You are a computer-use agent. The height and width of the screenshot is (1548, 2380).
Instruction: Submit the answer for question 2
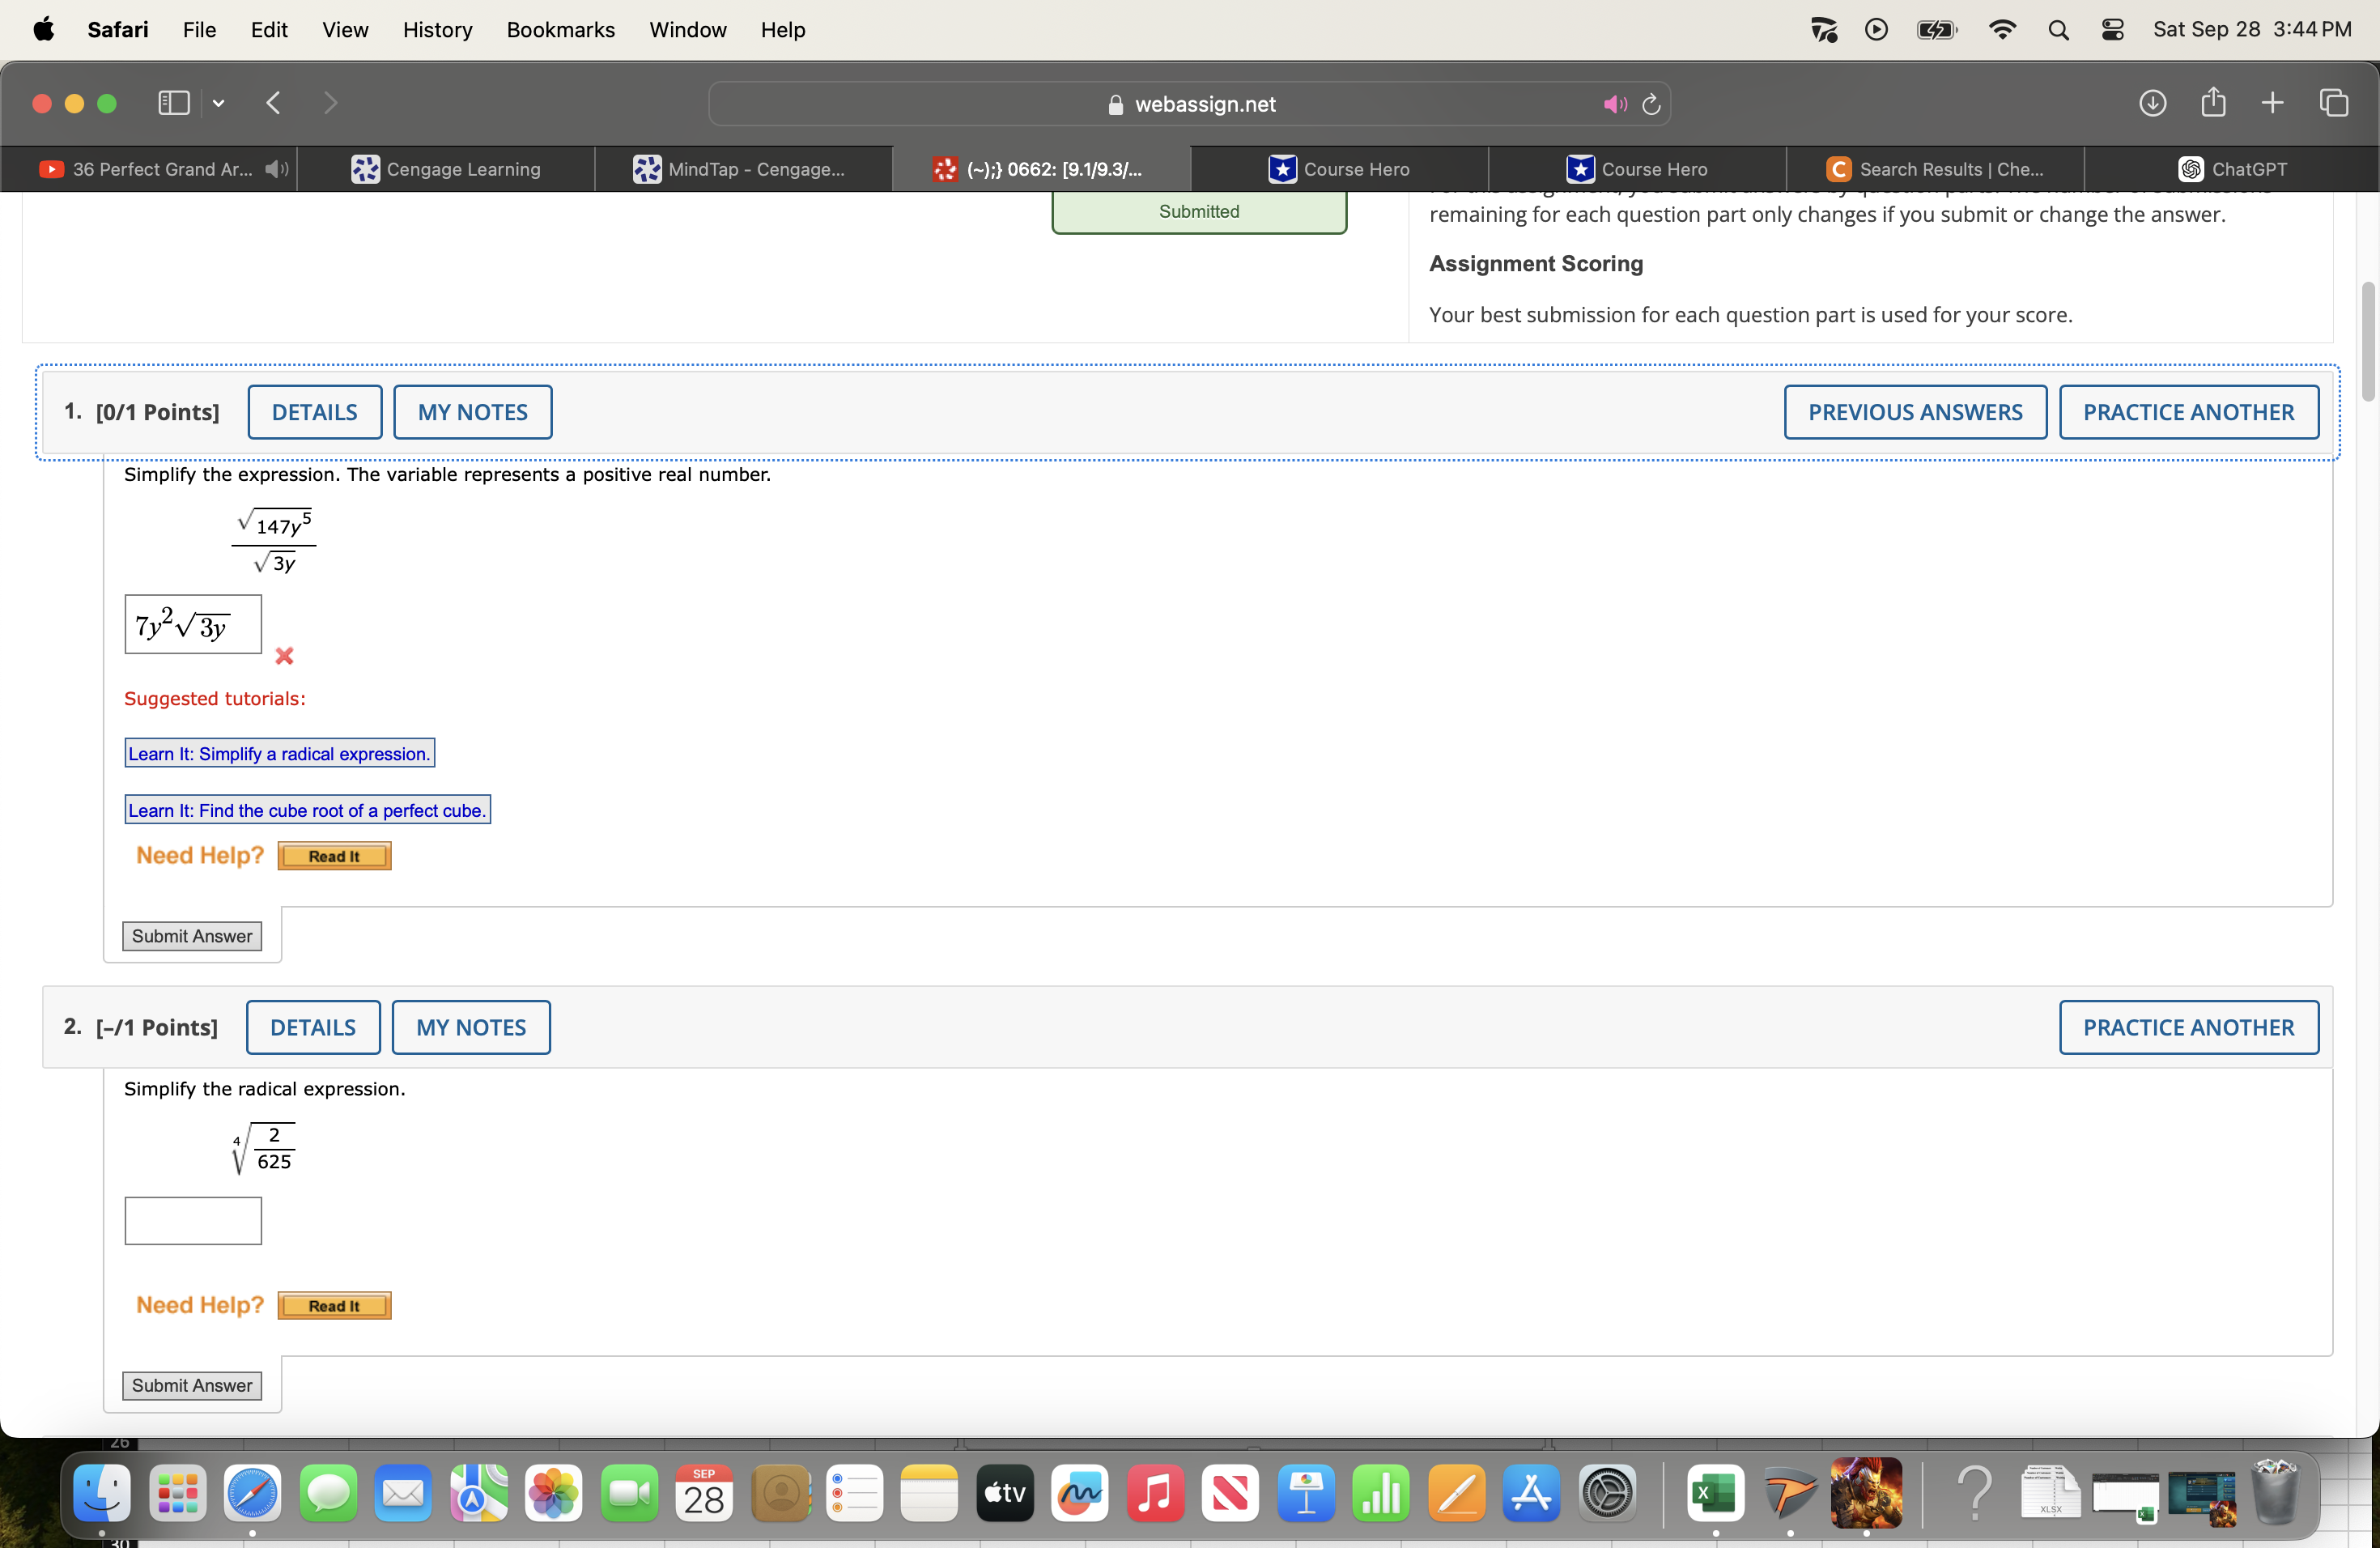[x=192, y=1385]
